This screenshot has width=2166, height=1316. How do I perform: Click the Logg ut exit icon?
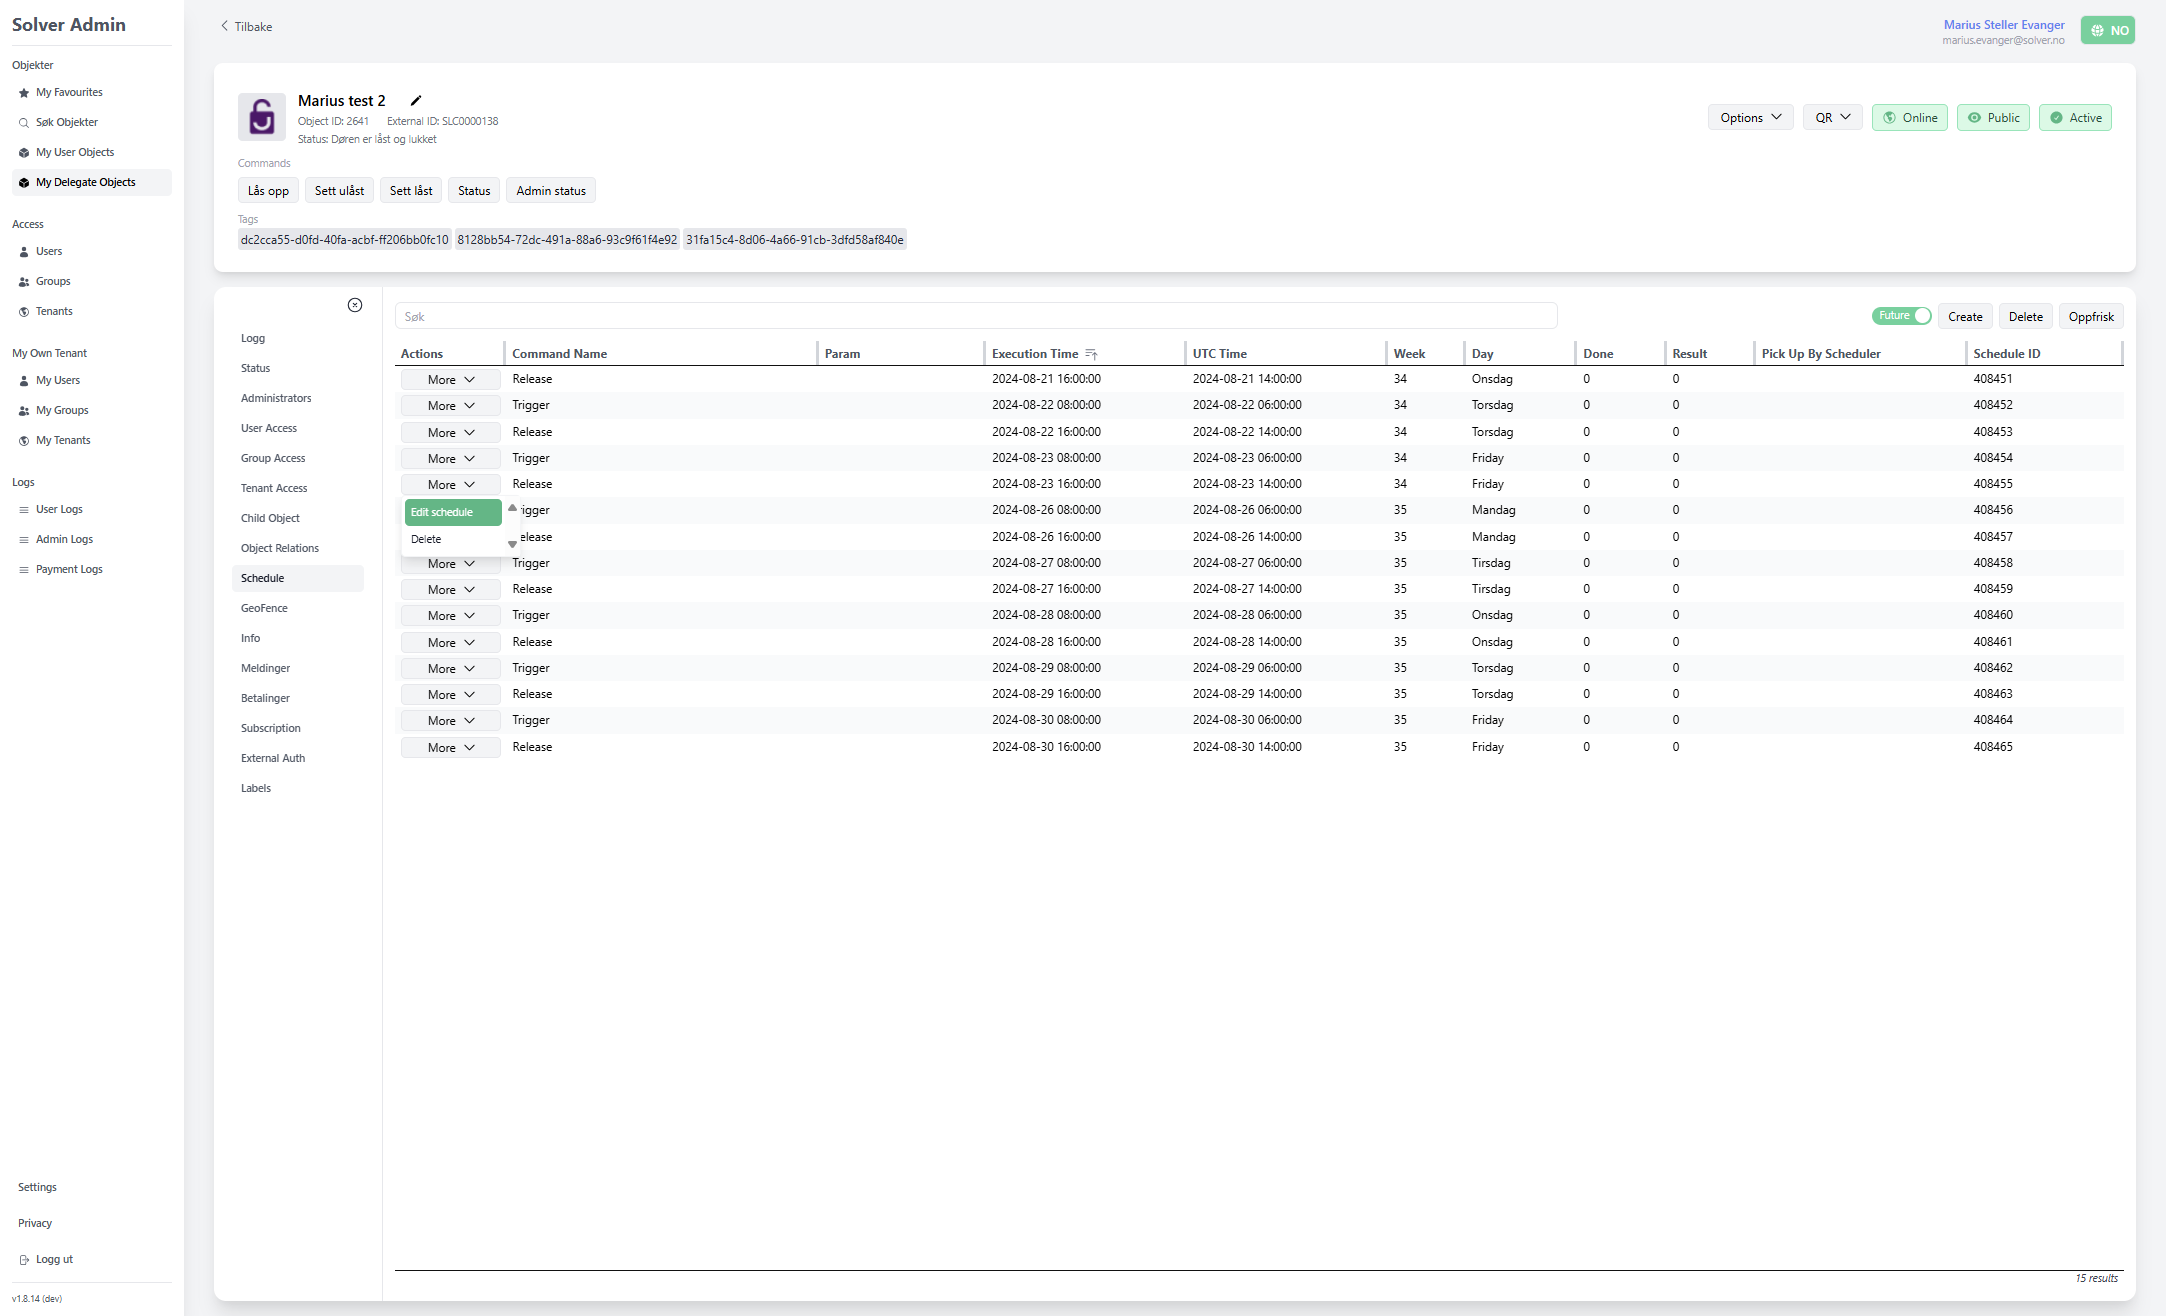point(24,1260)
